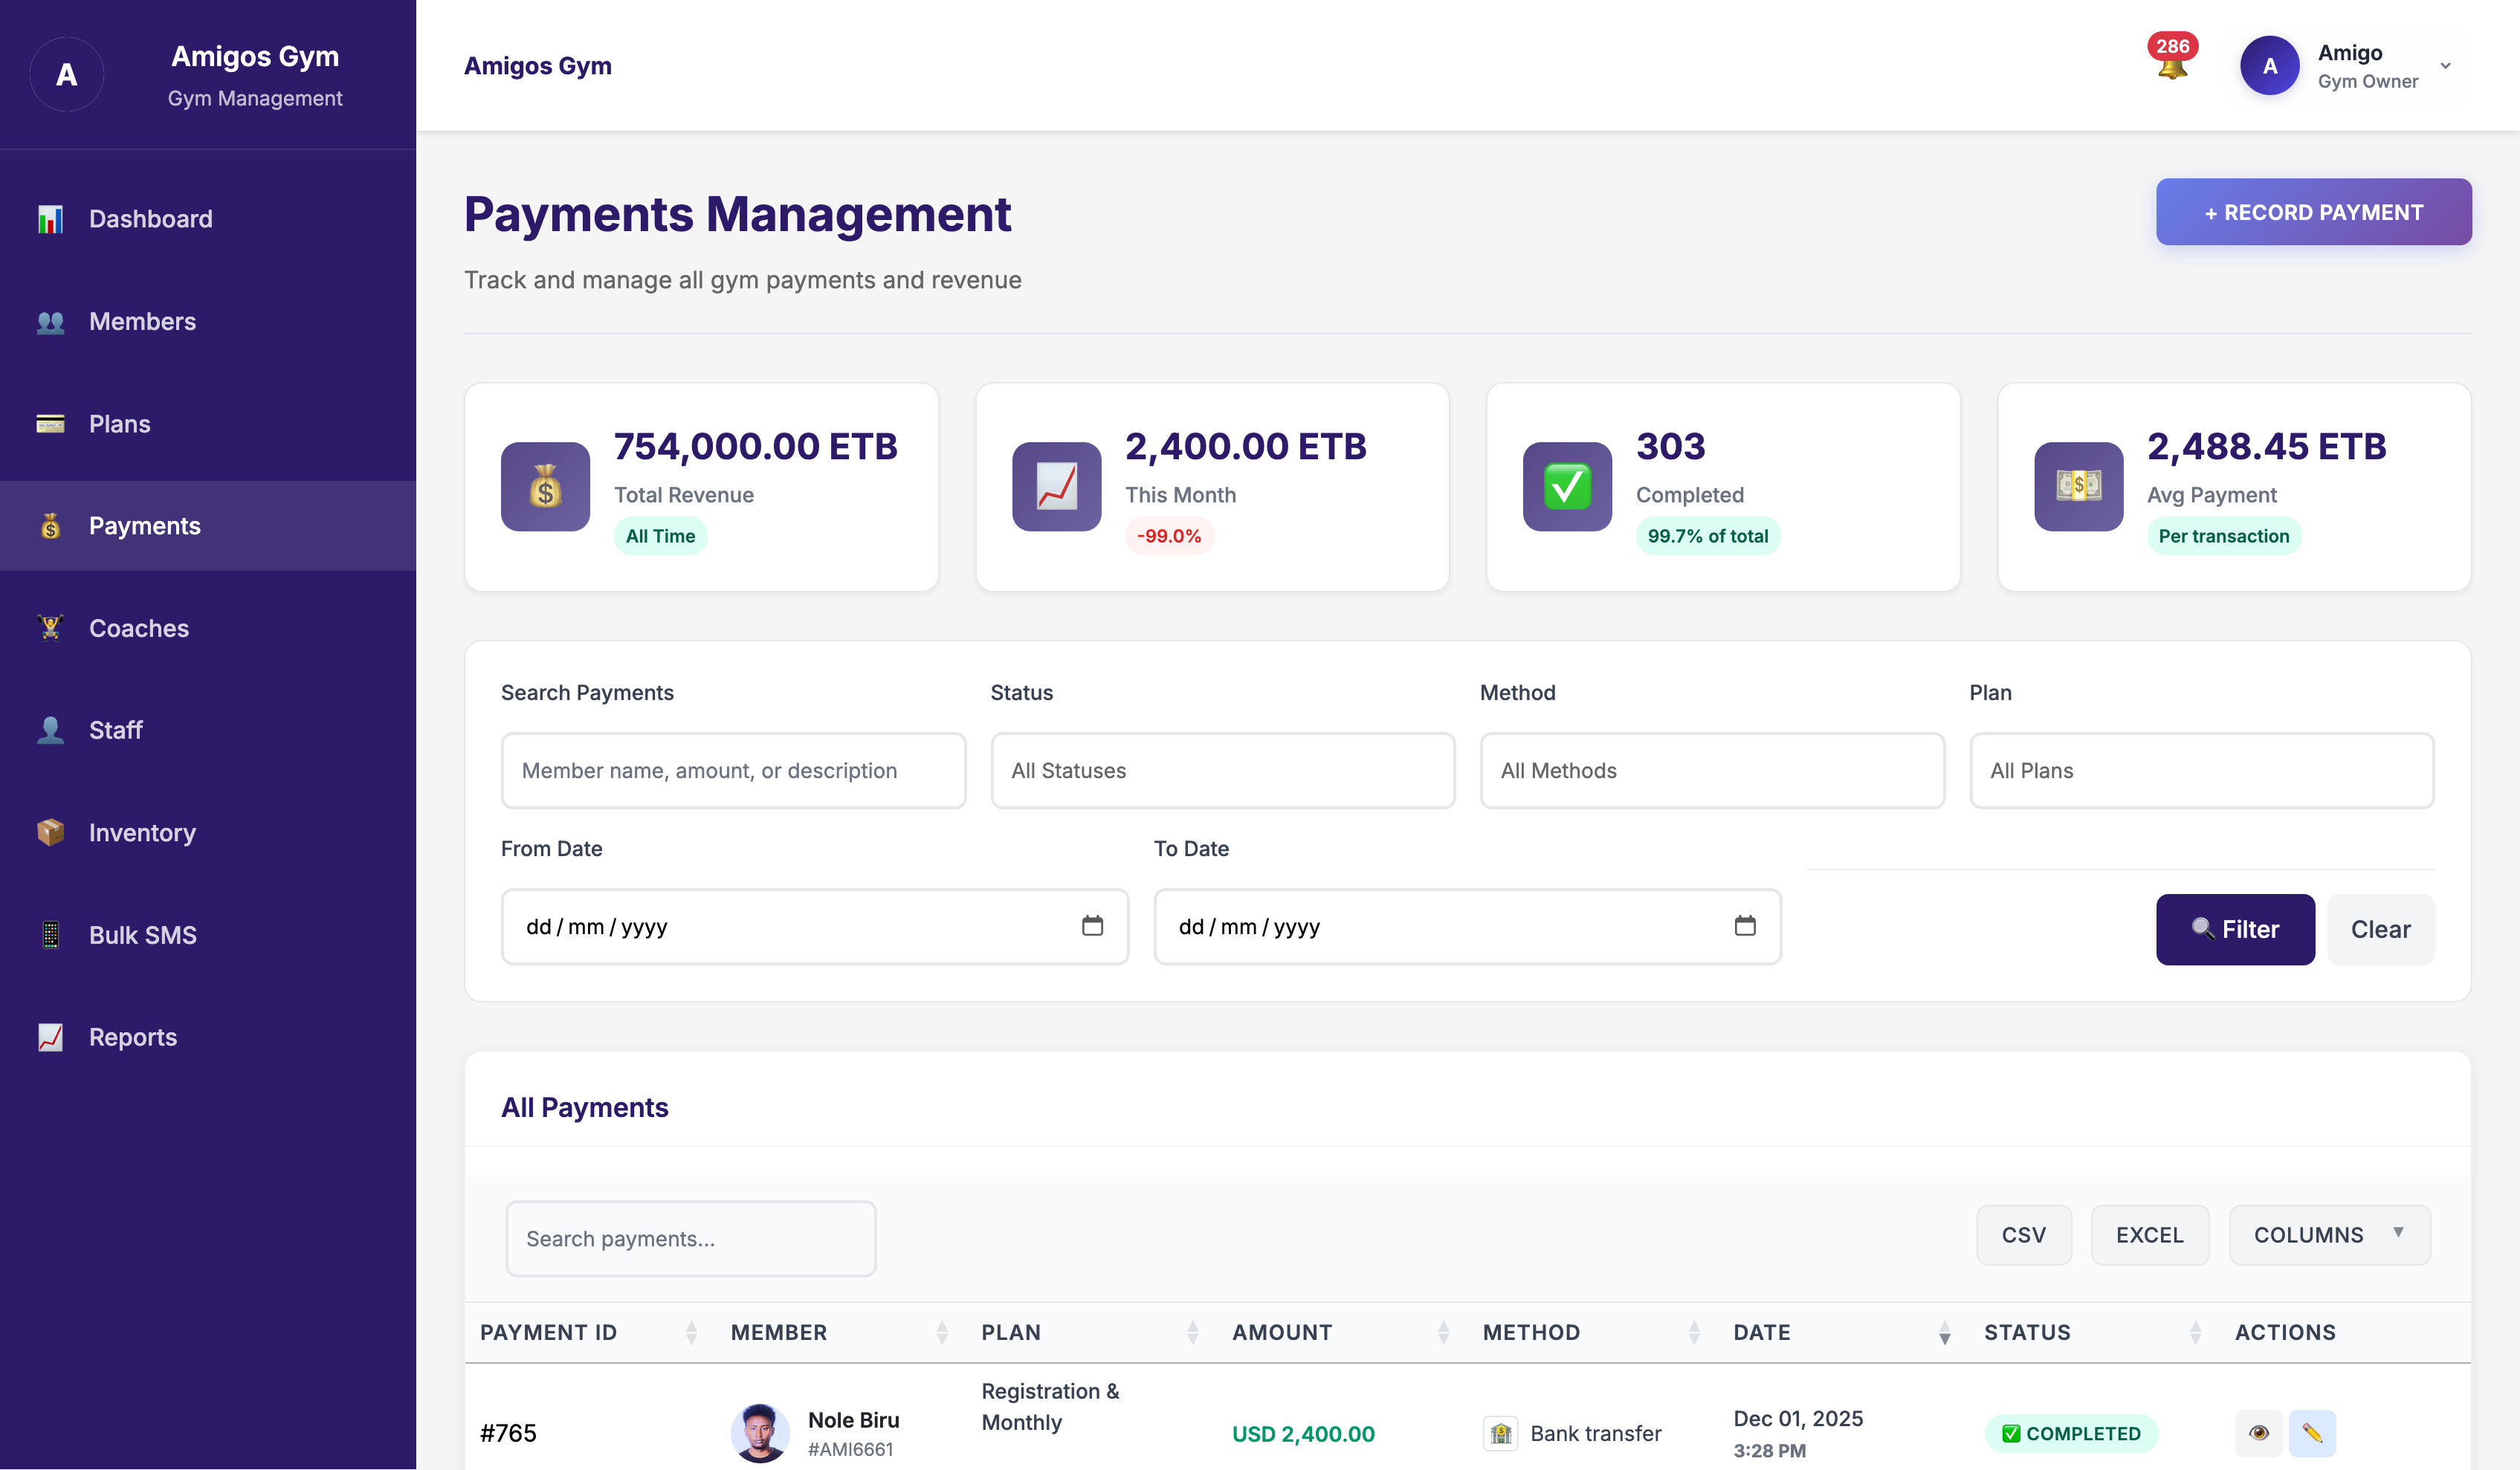Expand the Columns visibility dropdown
2520x1470 pixels.
coord(2328,1235)
